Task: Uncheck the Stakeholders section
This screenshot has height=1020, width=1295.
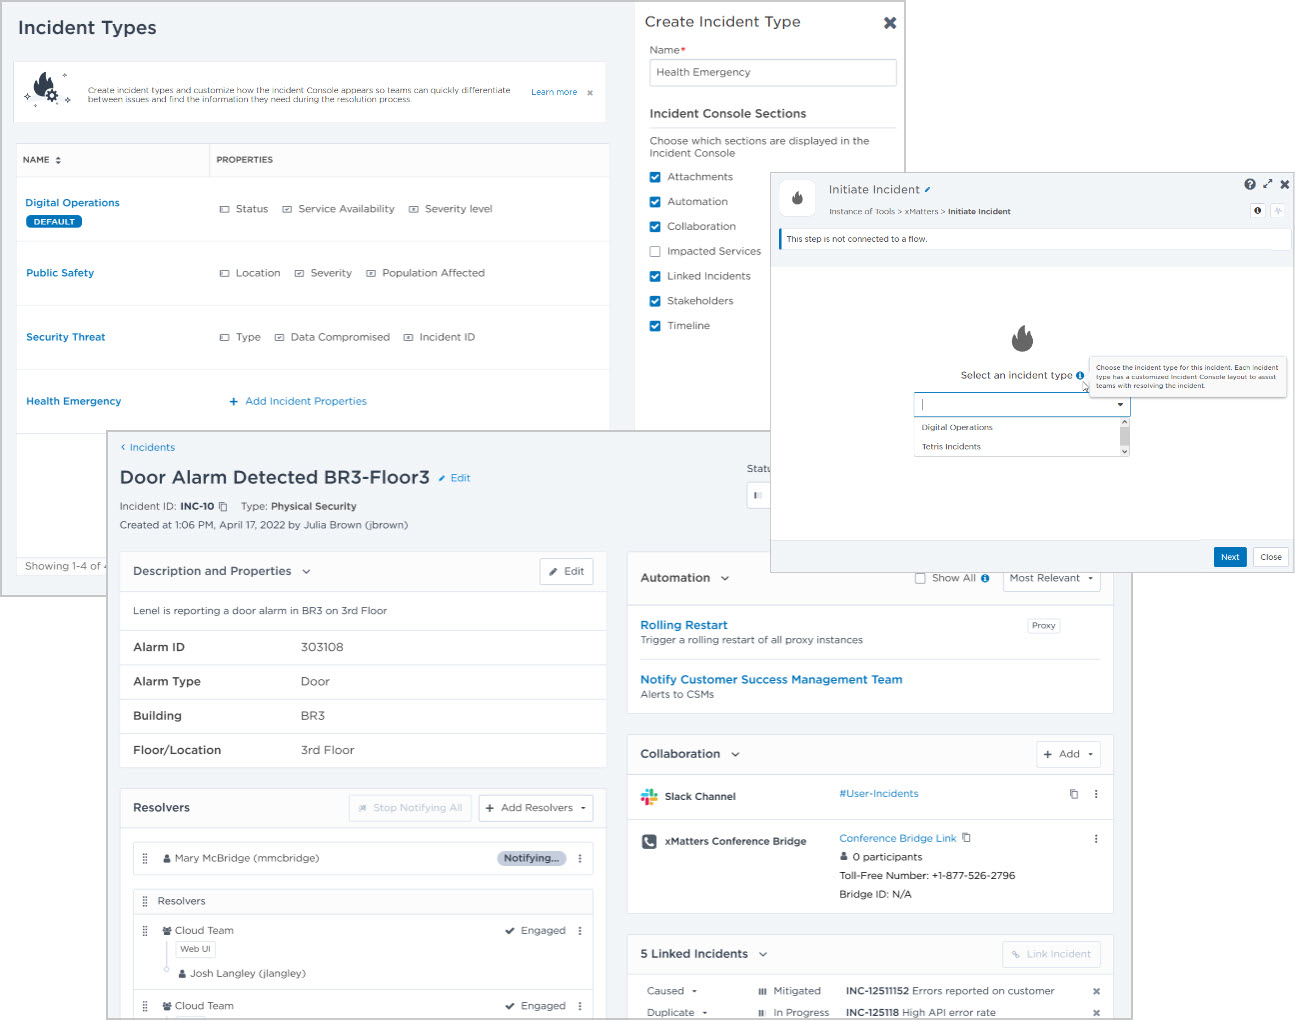Action: click(x=655, y=301)
